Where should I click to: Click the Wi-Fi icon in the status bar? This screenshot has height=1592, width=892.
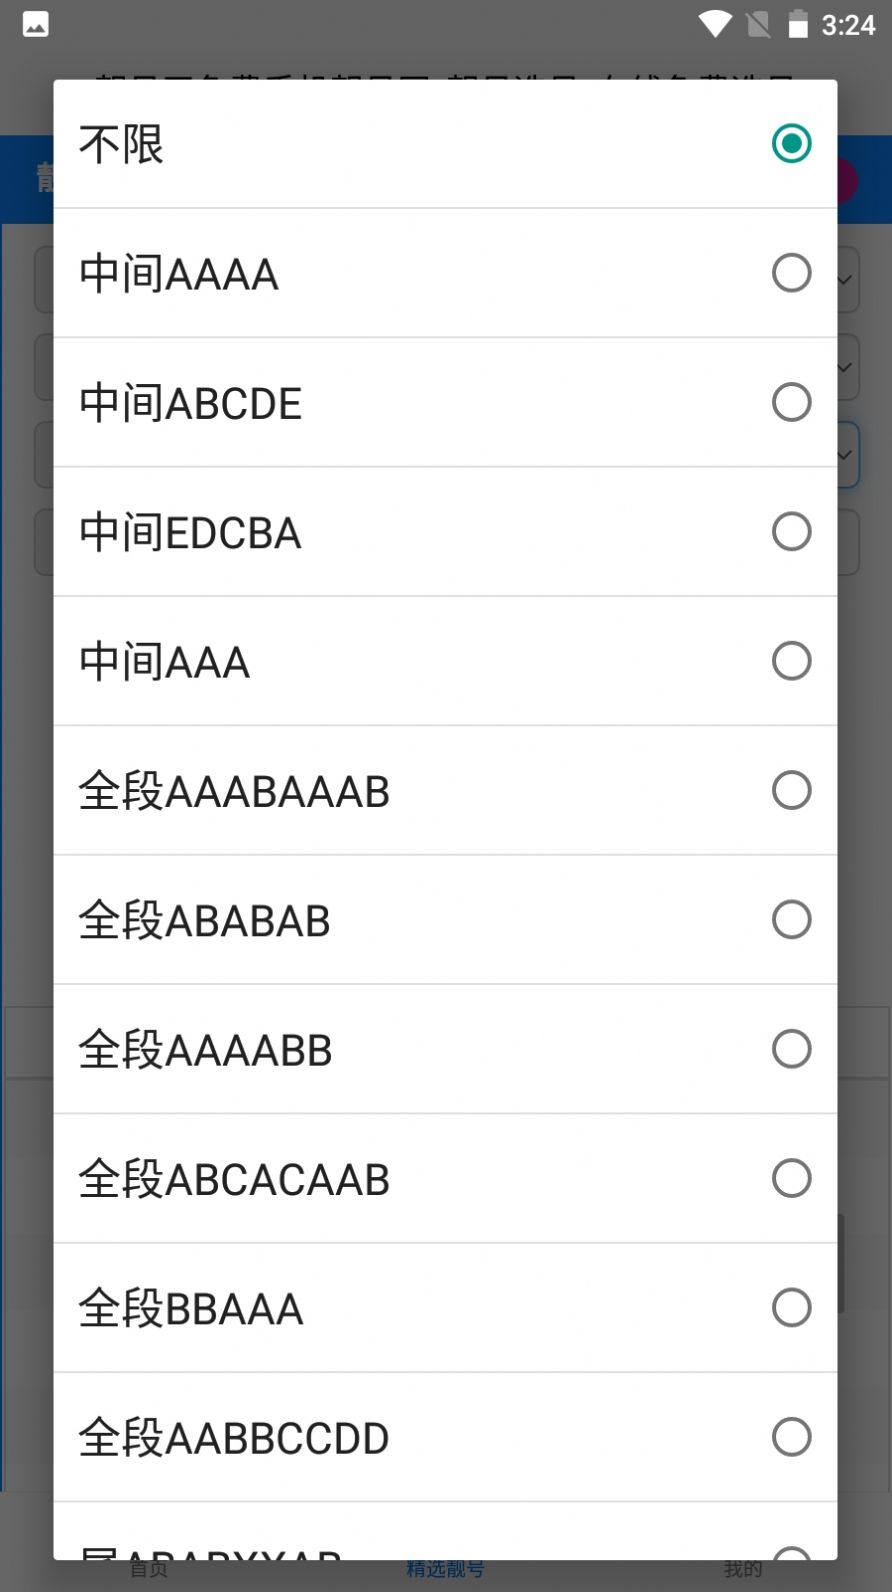coord(714,25)
